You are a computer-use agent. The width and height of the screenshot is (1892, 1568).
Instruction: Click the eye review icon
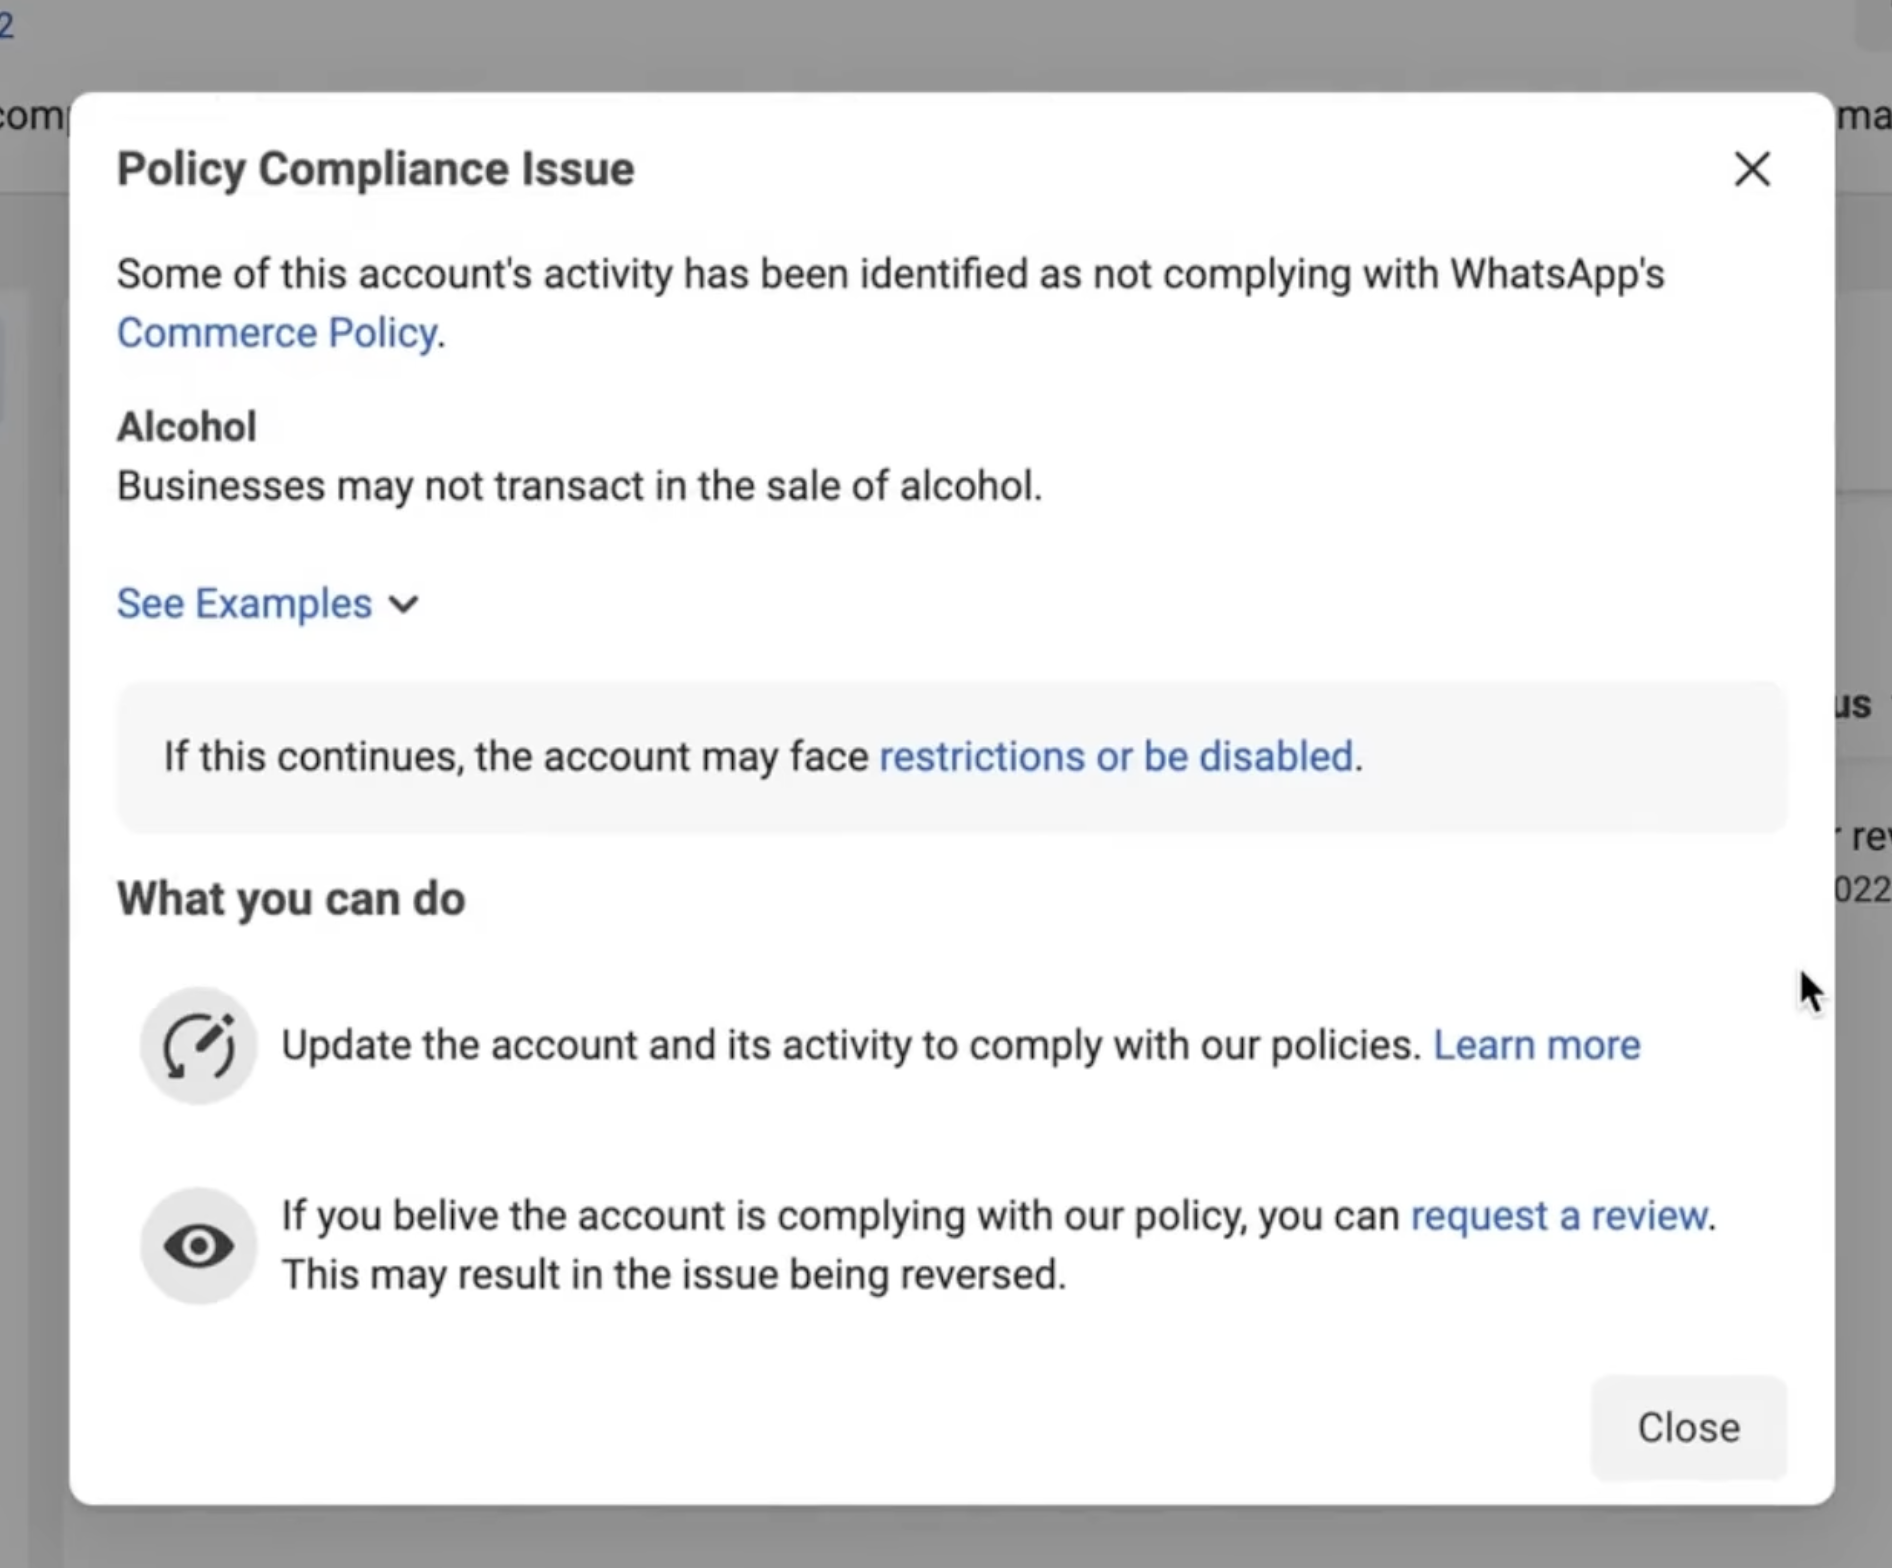pyautogui.click(x=199, y=1246)
